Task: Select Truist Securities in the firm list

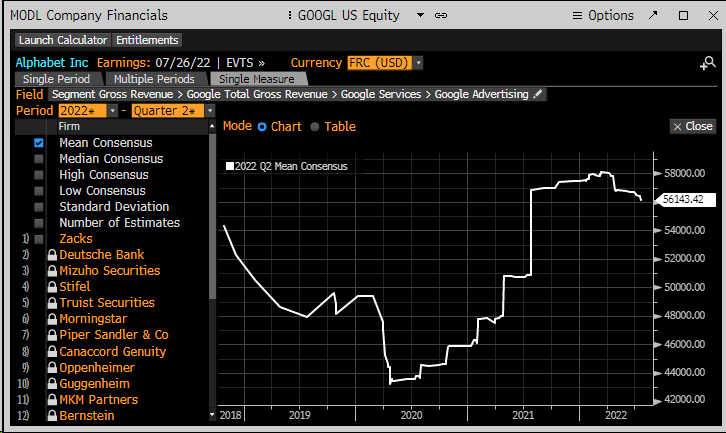Action: pyautogui.click(x=107, y=302)
